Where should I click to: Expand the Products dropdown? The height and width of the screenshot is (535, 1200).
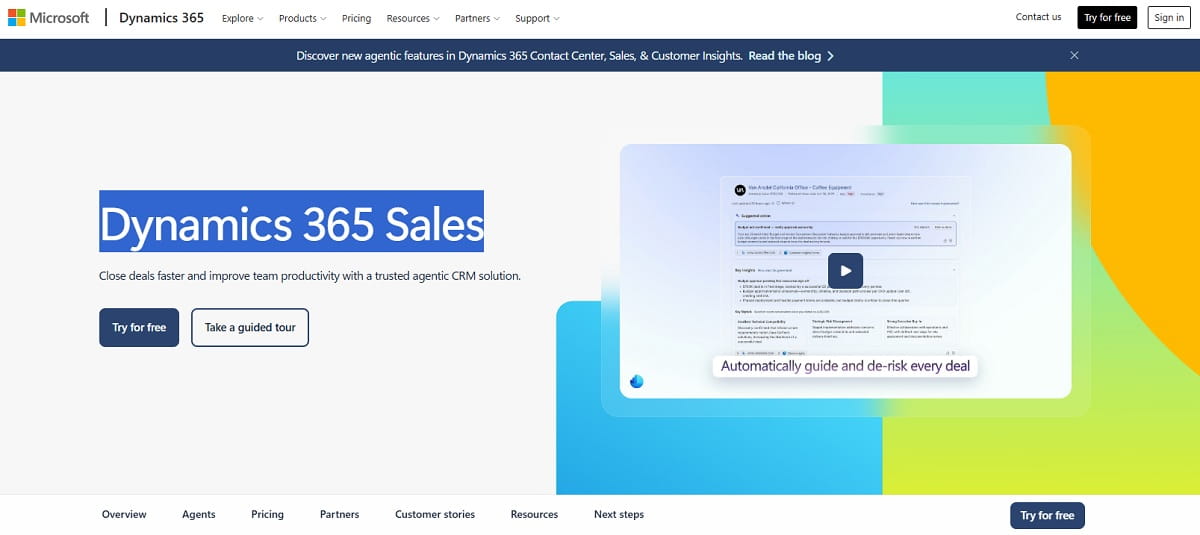[x=303, y=18]
